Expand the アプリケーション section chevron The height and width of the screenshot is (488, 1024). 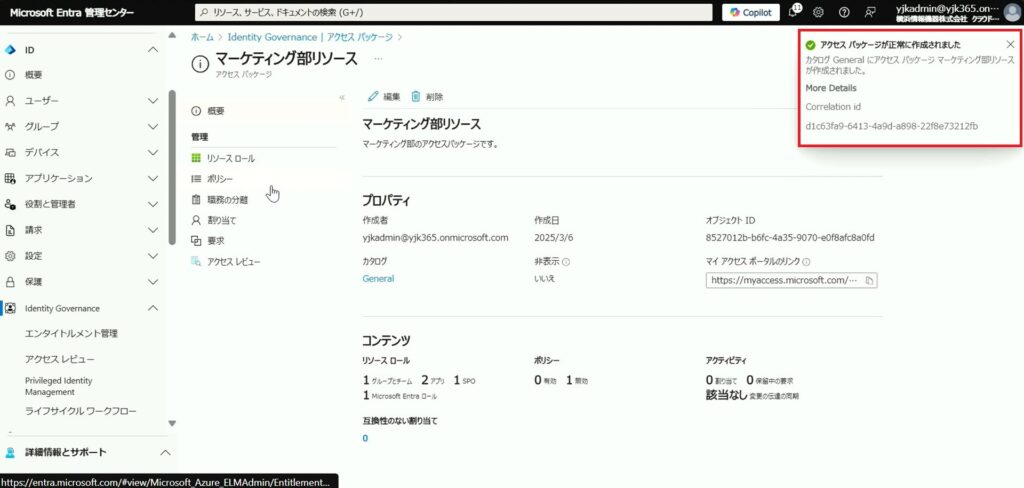pyautogui.click(x=153, y=178)
